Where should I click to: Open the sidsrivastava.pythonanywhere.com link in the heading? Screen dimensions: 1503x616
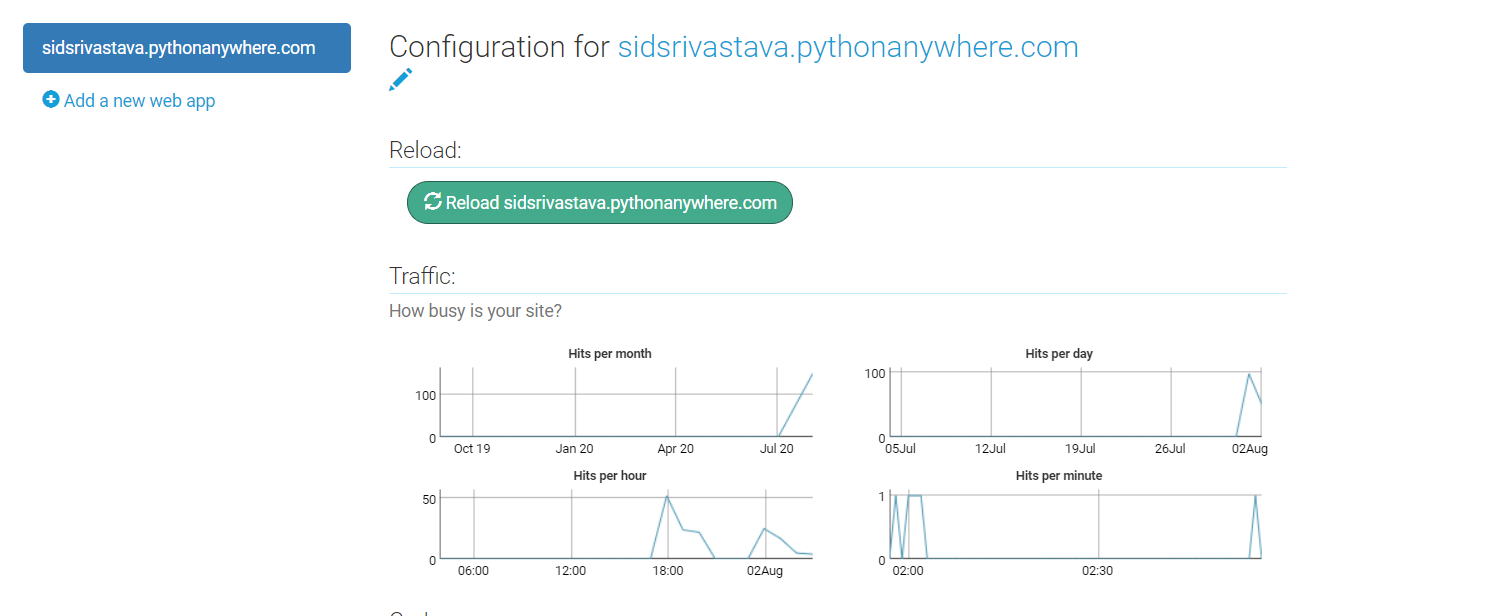pos(848,47)
